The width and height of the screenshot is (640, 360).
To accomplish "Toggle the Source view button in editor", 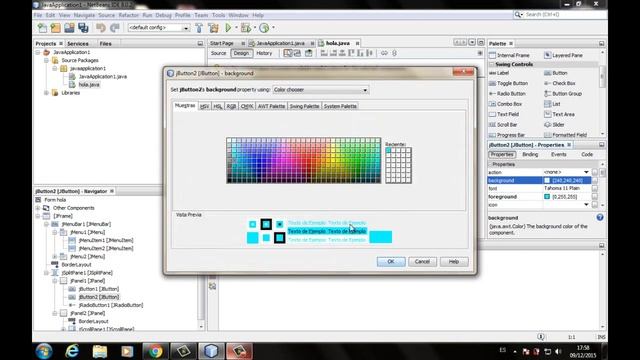I will click(x=218, y=53).
